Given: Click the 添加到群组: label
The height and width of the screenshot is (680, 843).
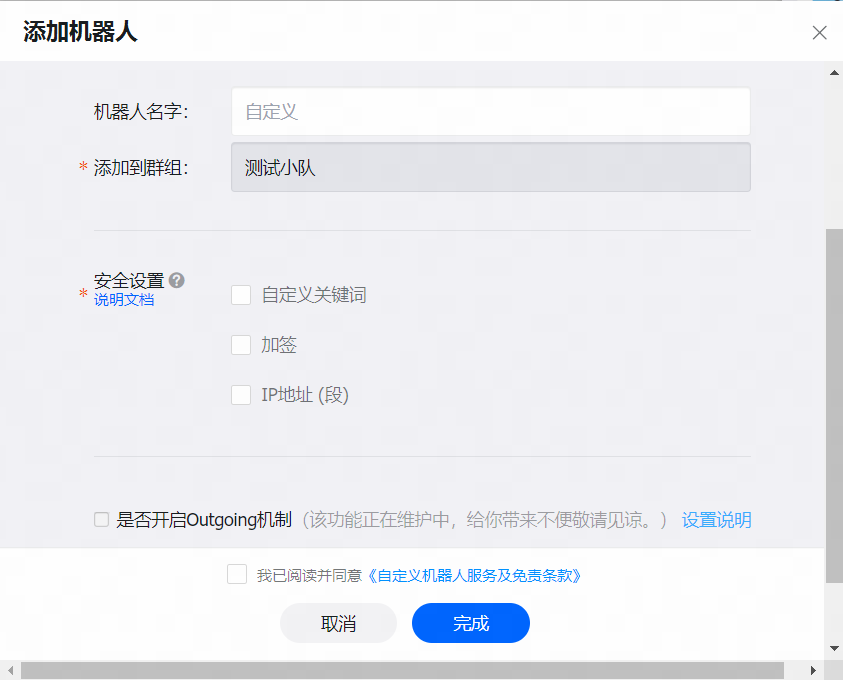Looking at the screenshot, I should point(141,168).
